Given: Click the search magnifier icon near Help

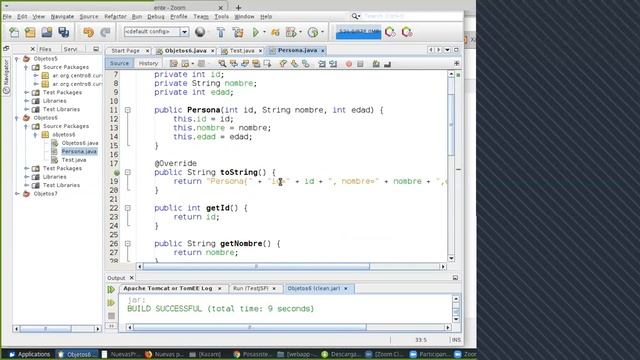Looking at the screenshot, I should point(355,16).
